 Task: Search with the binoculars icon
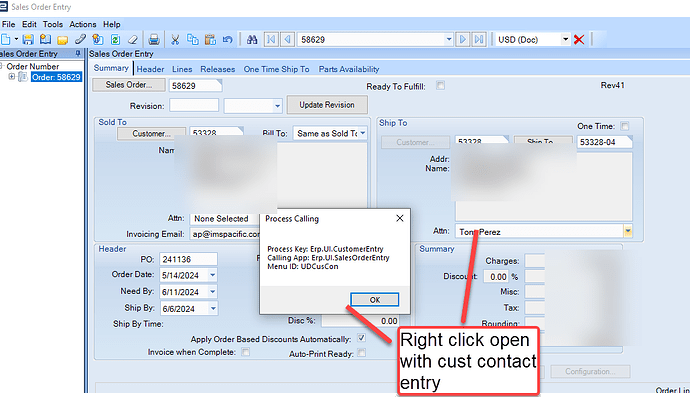(252, 40)
